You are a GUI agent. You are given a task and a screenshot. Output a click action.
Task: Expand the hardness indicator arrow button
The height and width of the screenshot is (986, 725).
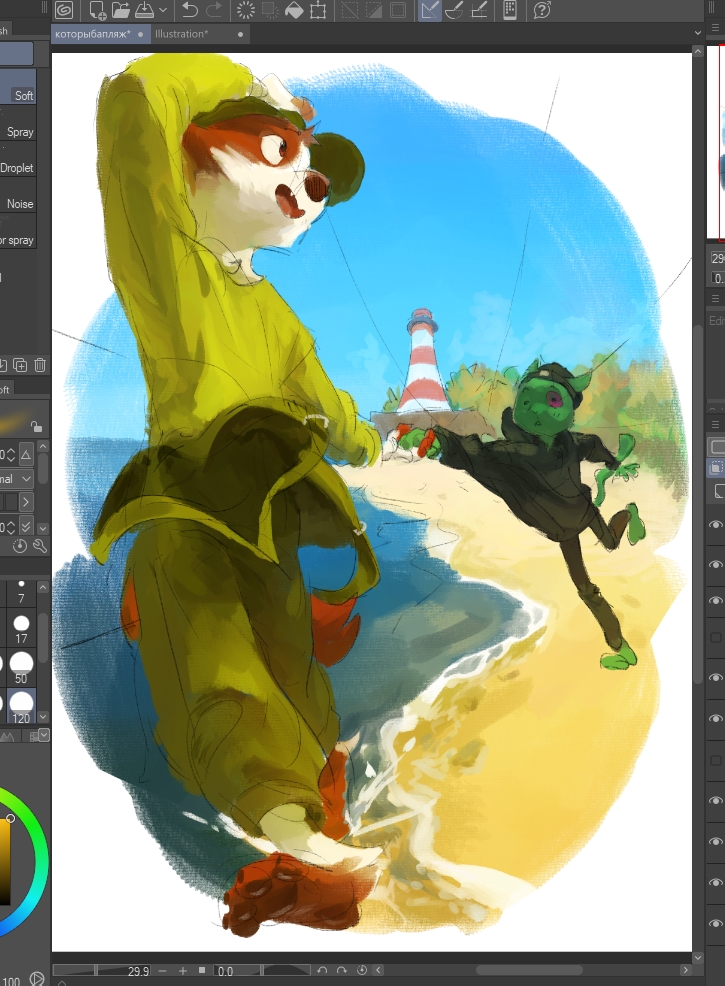point(26,502)
